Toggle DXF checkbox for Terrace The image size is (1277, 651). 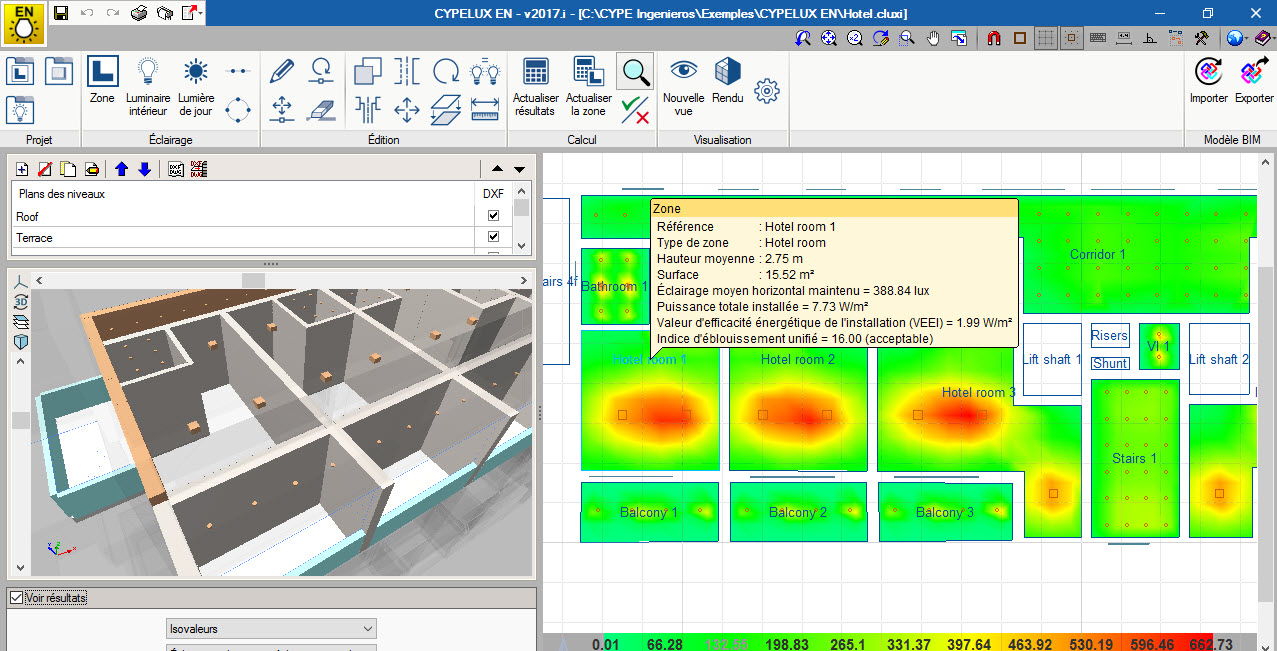tap(493, 237)
